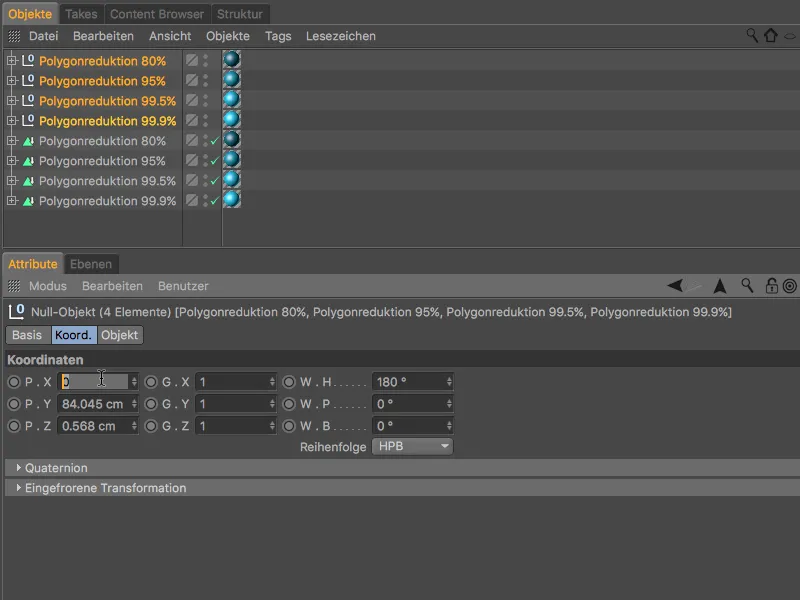Click null object icon of orange Polygonreduktion 99.9%
The width and height of the screenshot is (800, 600).
point(28,121)
